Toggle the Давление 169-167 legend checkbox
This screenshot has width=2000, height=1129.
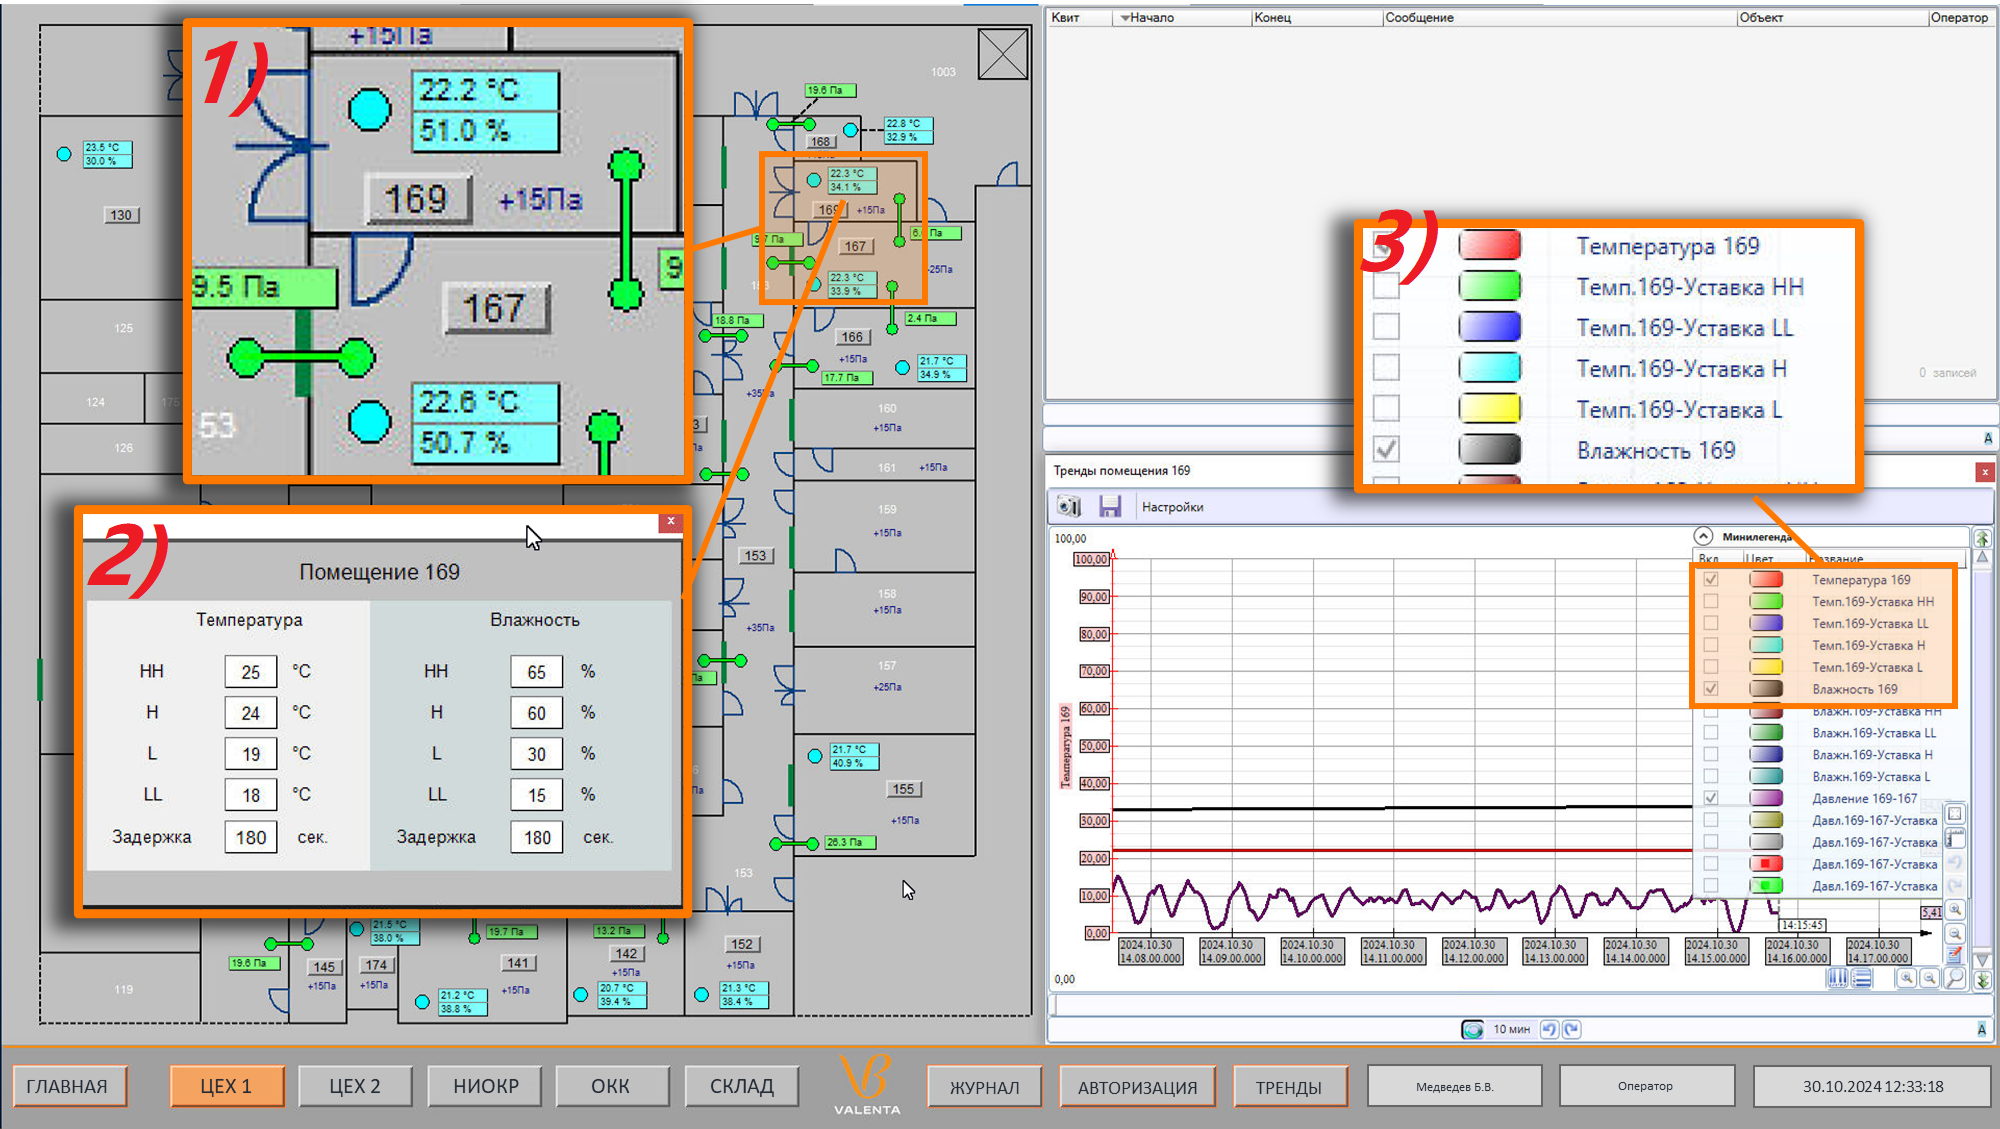[1711, 798]
